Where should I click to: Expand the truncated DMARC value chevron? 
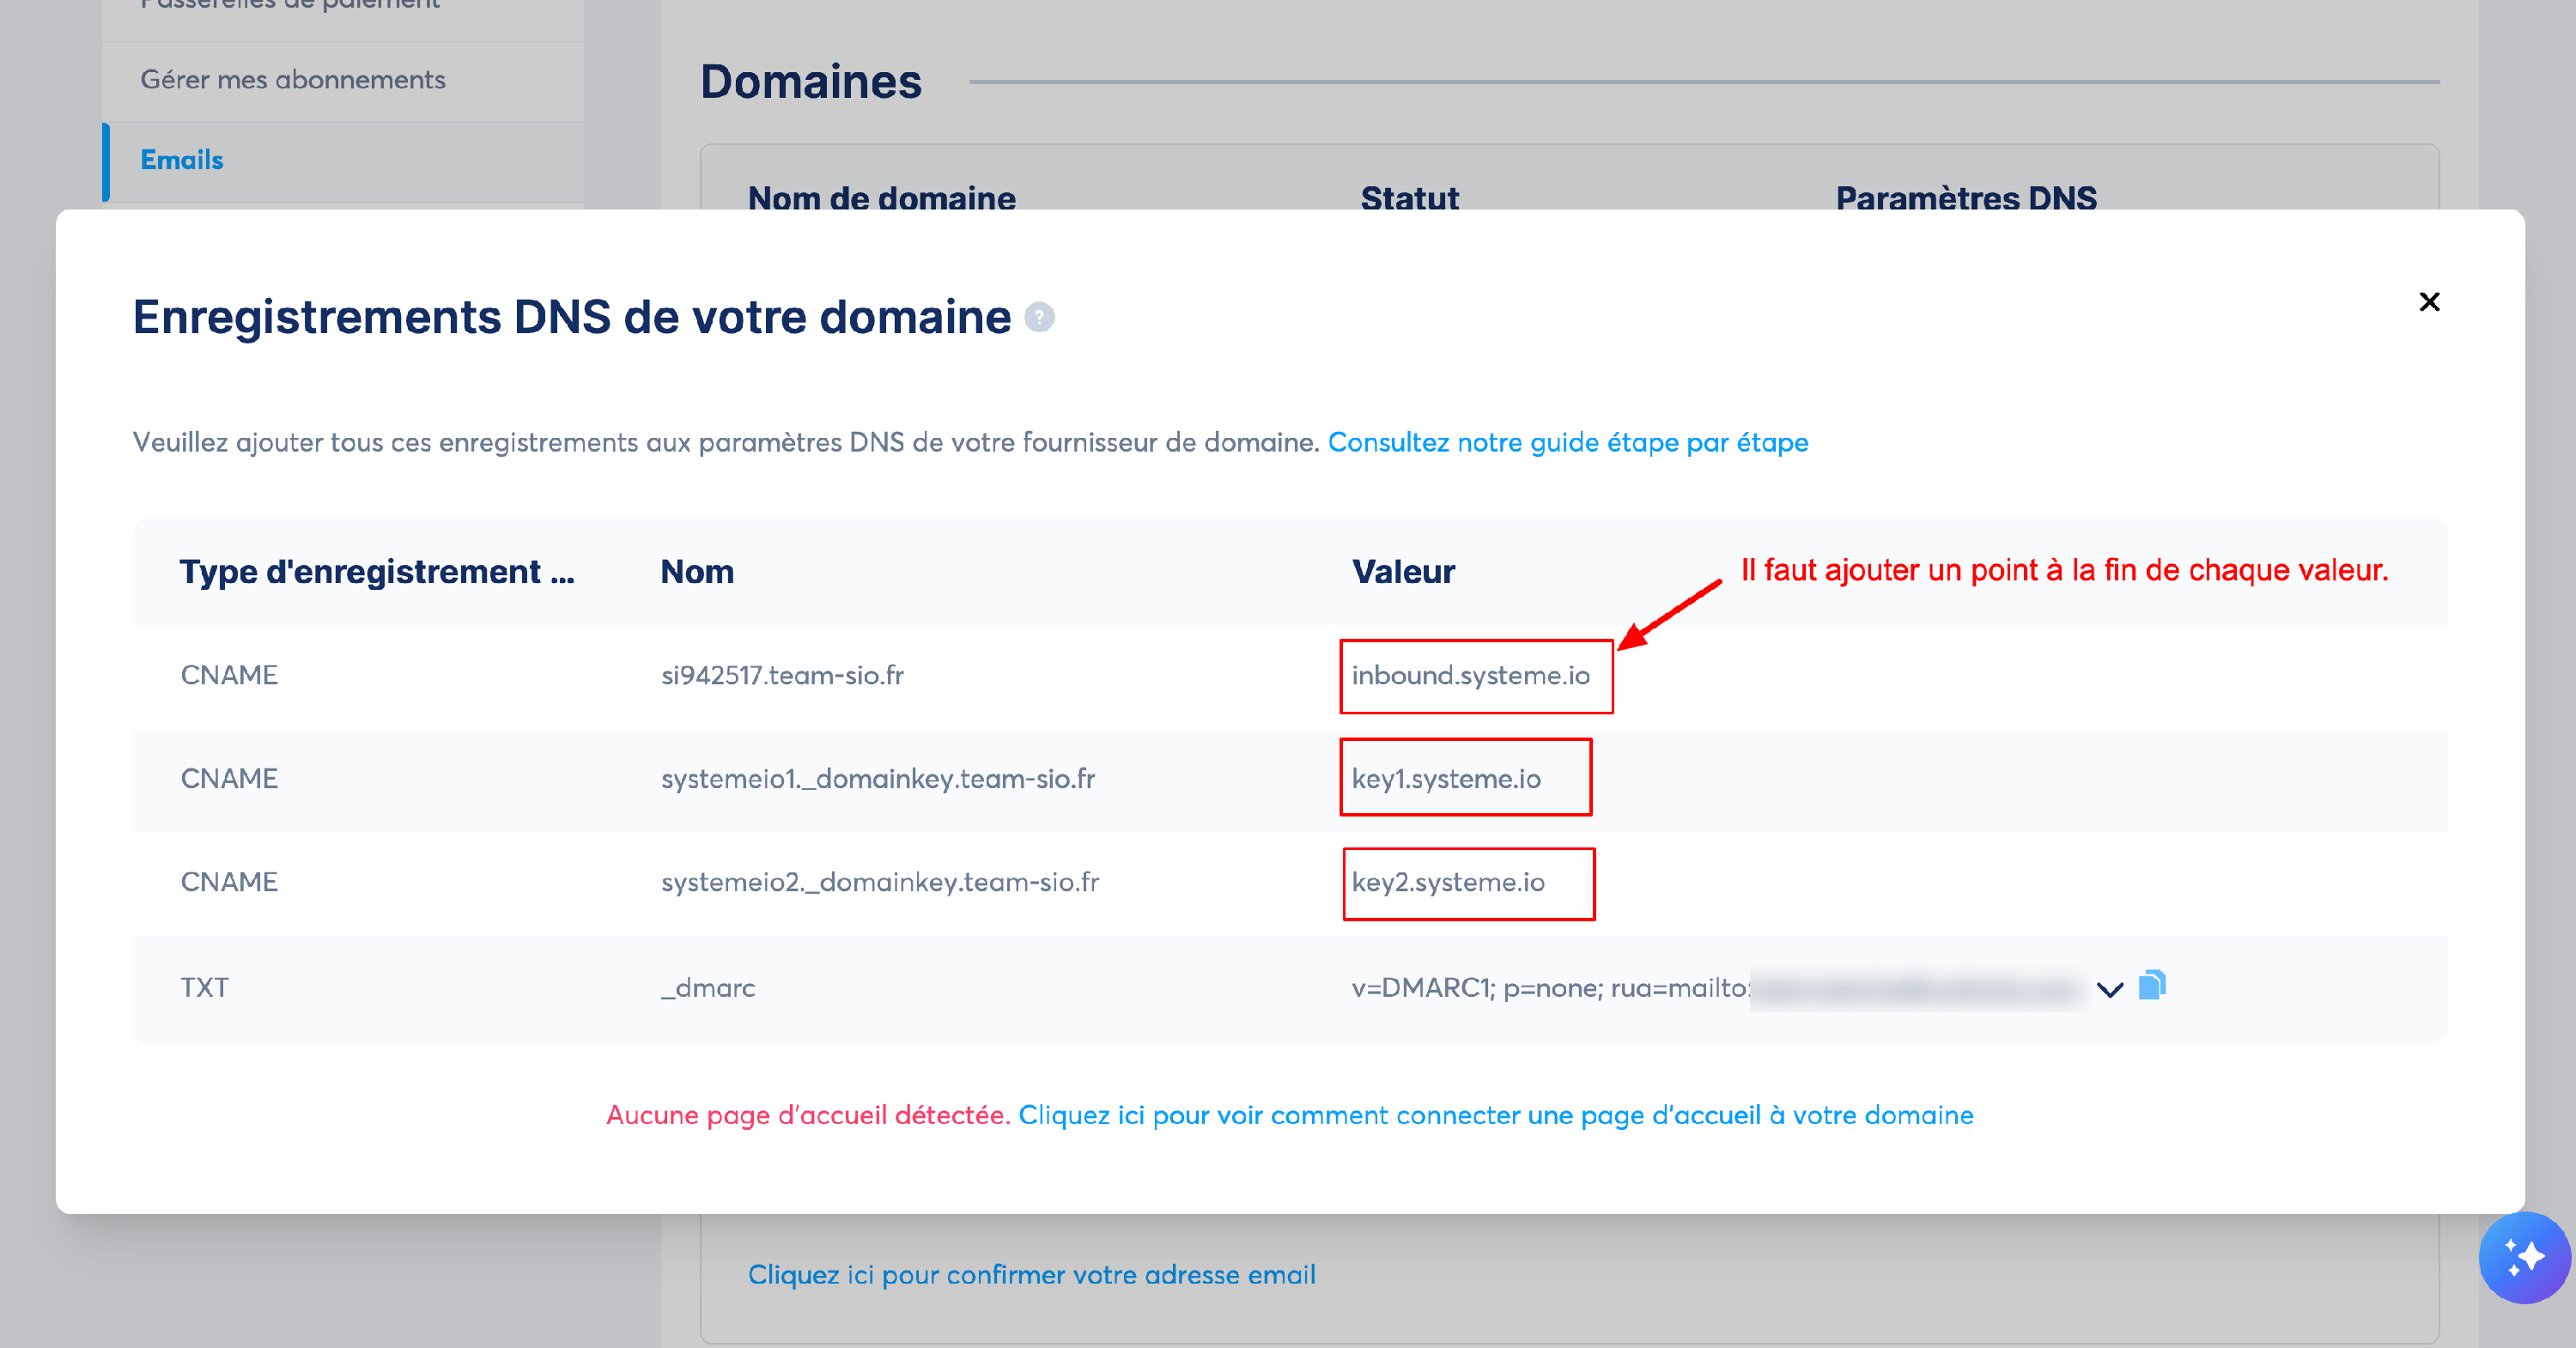click(2110, 989)
